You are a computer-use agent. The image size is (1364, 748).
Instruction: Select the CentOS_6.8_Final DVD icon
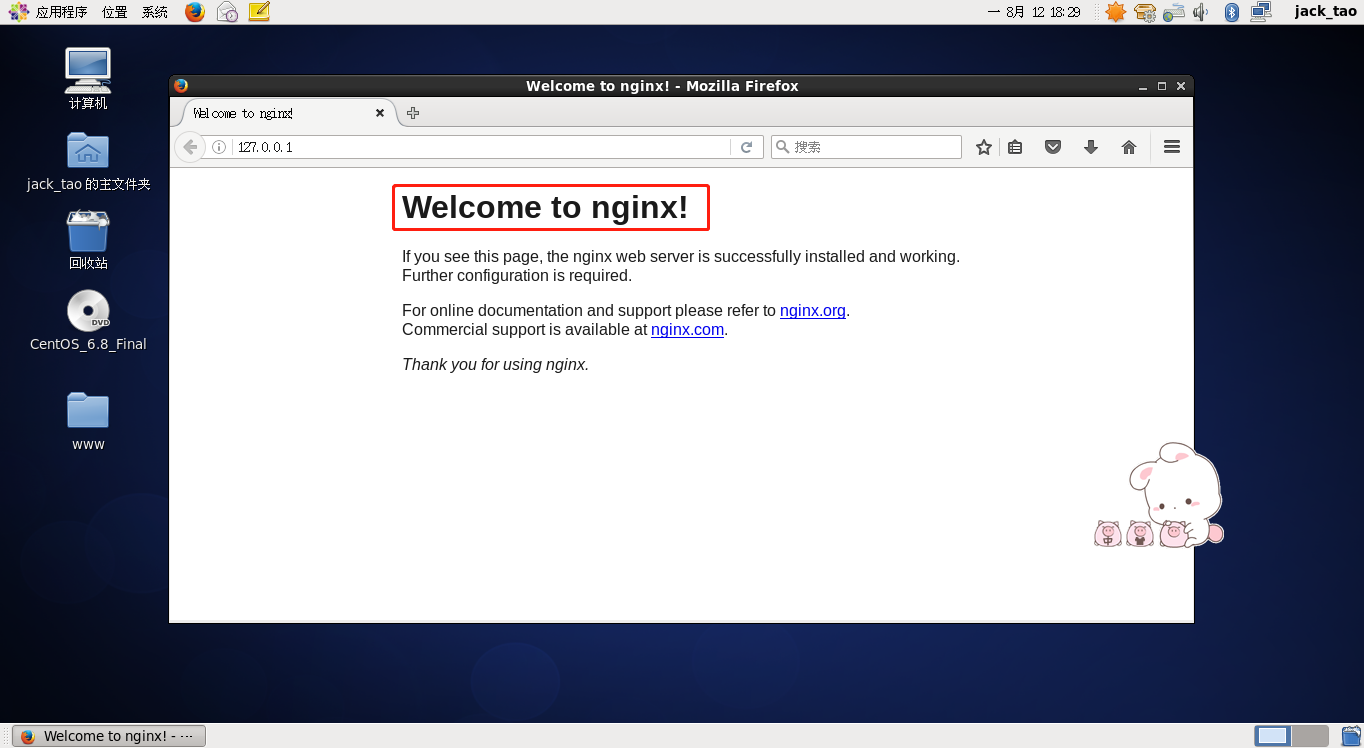[x=88, y=321]
